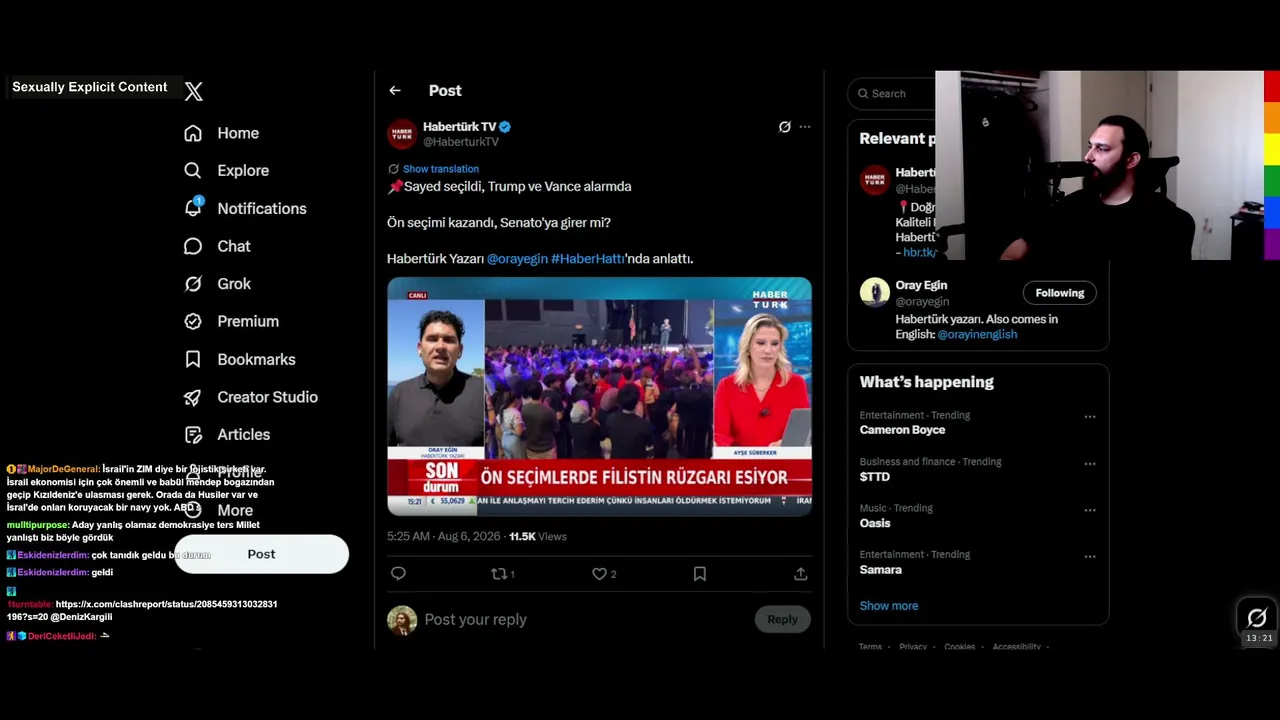Open Oray Egin's avatar in Relevant people

click(875, 292)
